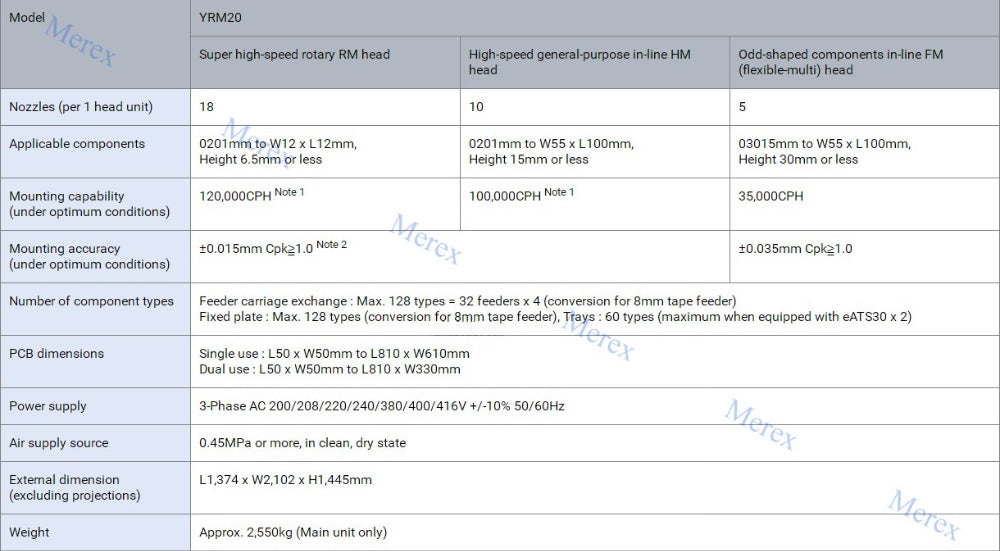Click the 'Height 30mm or less' component cell
Screen dimensions: 1000x551
pyautogui.click(x=798, y=160)
